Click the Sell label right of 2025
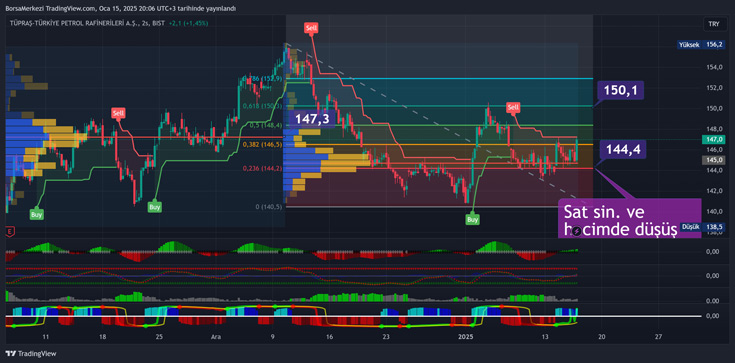The height and width of the screenshot is (363, 735). click(513, 108)
